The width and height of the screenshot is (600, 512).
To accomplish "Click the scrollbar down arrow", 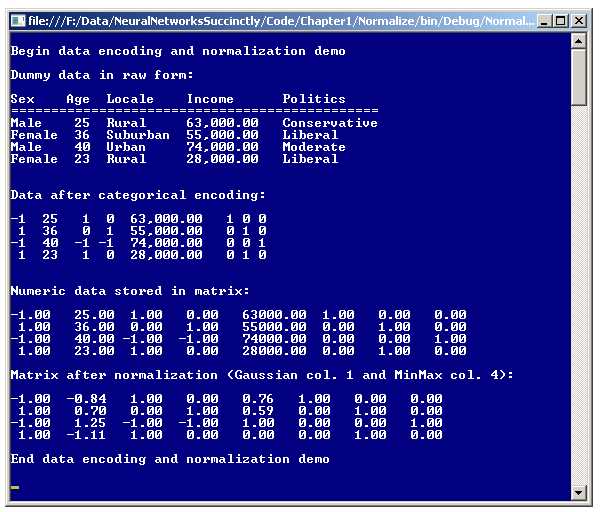I will point(579,492).
